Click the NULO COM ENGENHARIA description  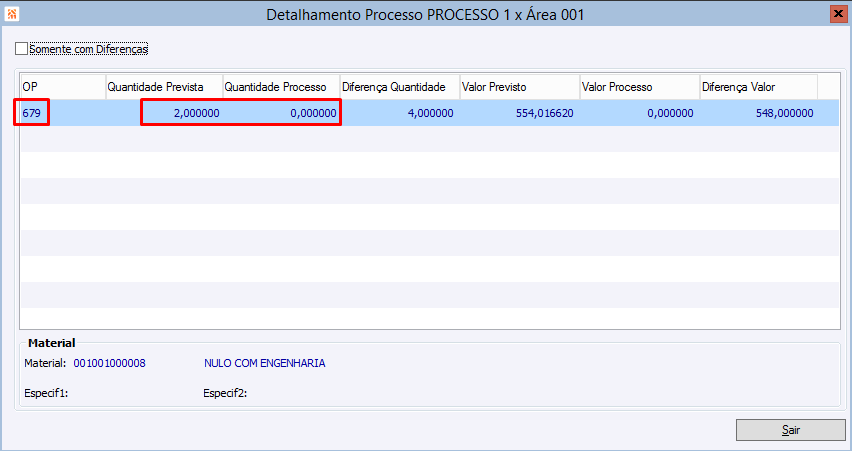(265, 363)
